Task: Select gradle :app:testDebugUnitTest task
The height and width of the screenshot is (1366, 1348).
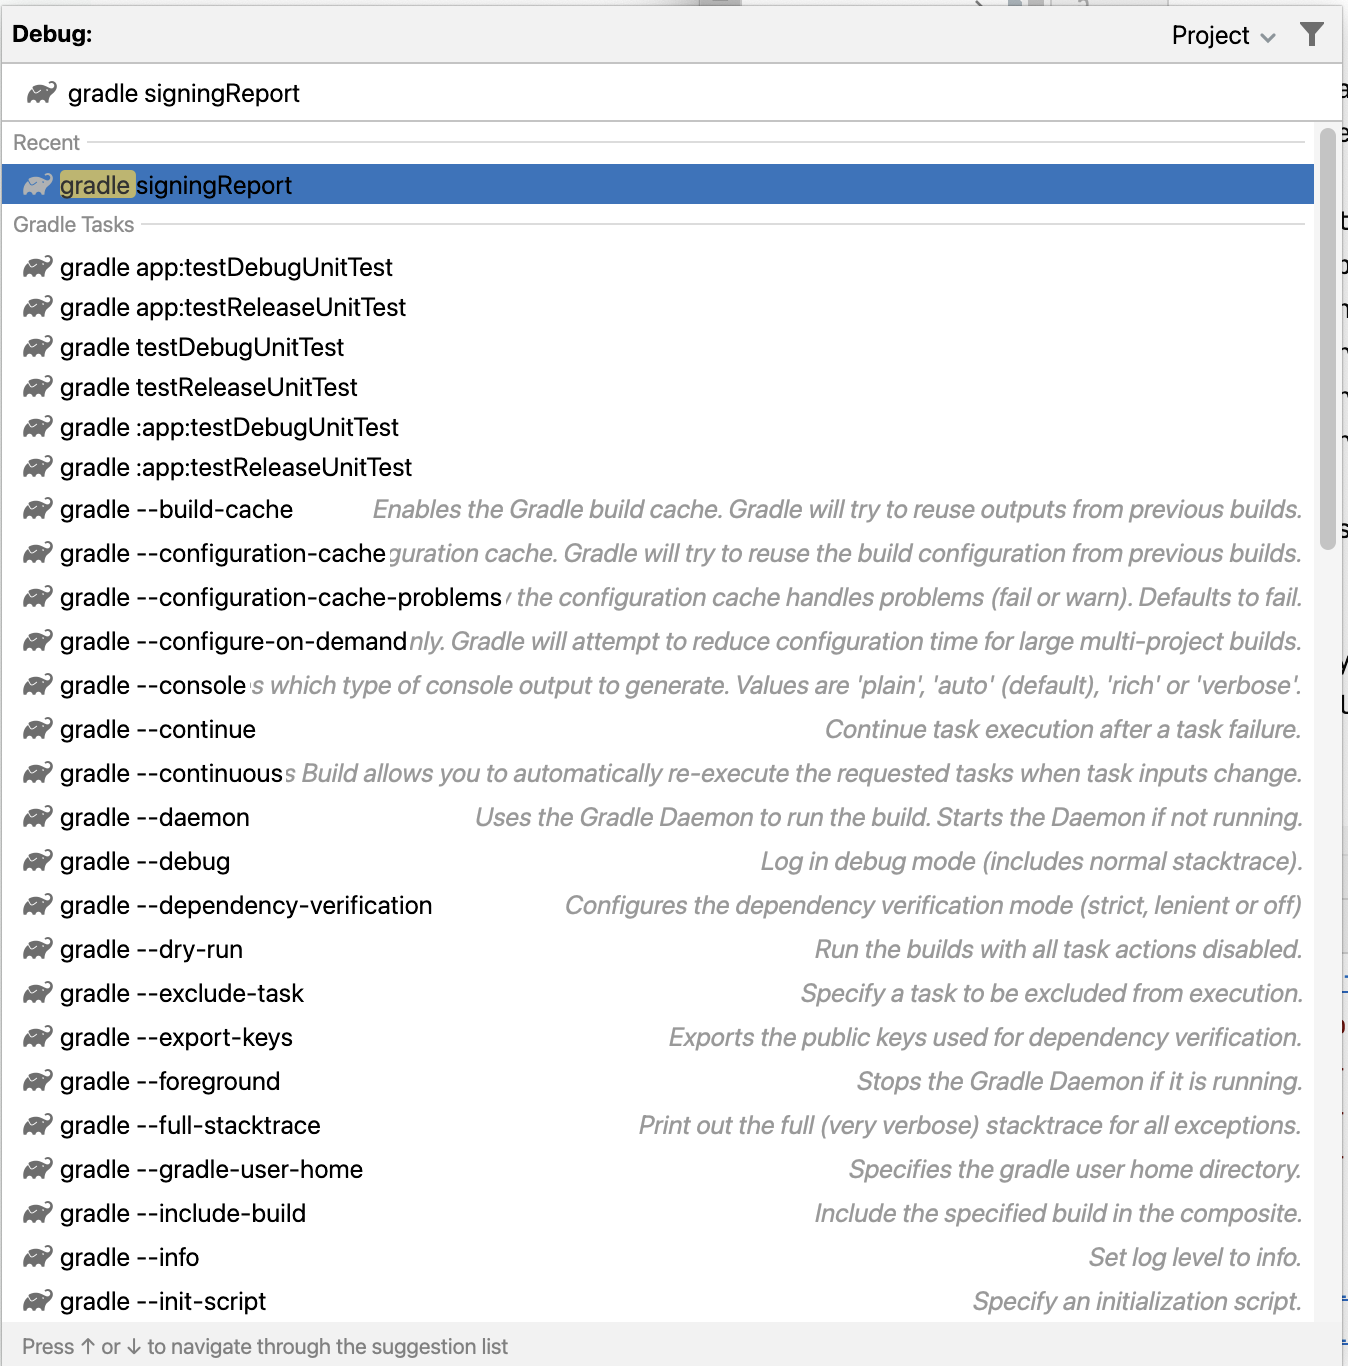Action: click(x=658, y=427)
